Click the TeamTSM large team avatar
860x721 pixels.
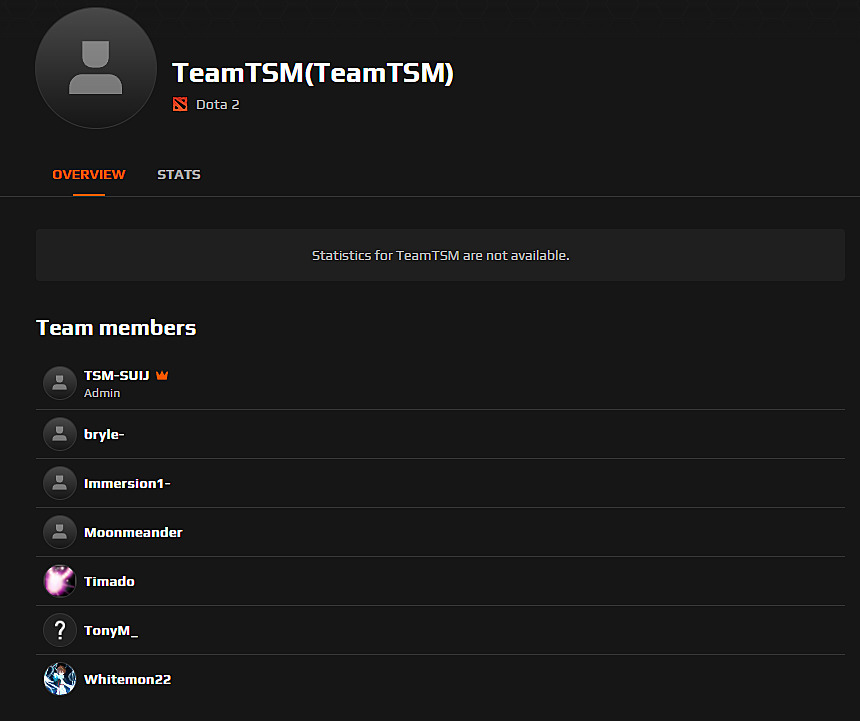point(96,68)
